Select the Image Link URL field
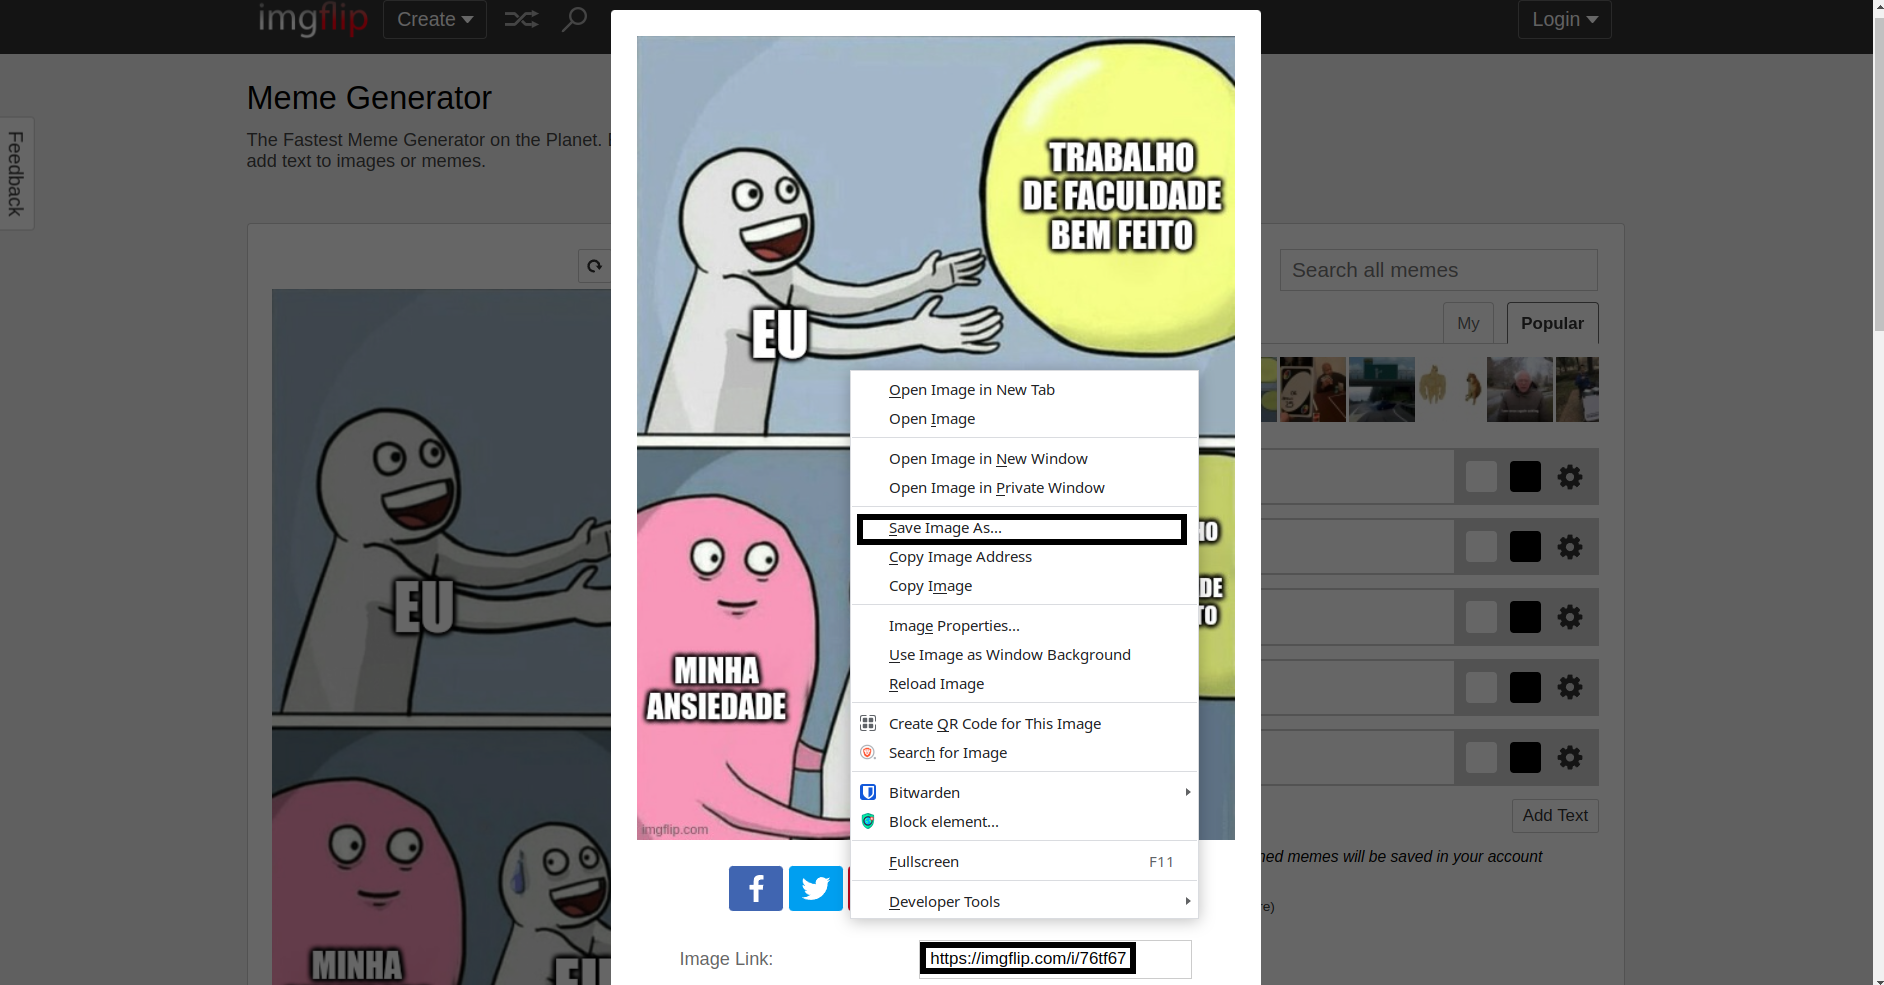Image resolution: width=1884 pixels, height=985 pixels. [x=1027, y=958]
